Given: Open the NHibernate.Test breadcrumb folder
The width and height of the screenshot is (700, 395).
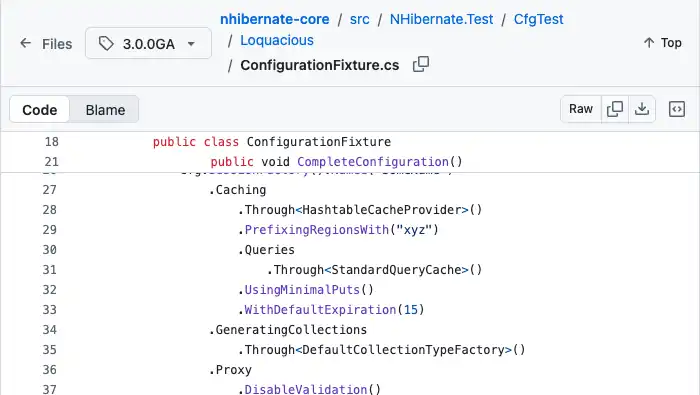Looking at the screenshot, I should (442, 19).
